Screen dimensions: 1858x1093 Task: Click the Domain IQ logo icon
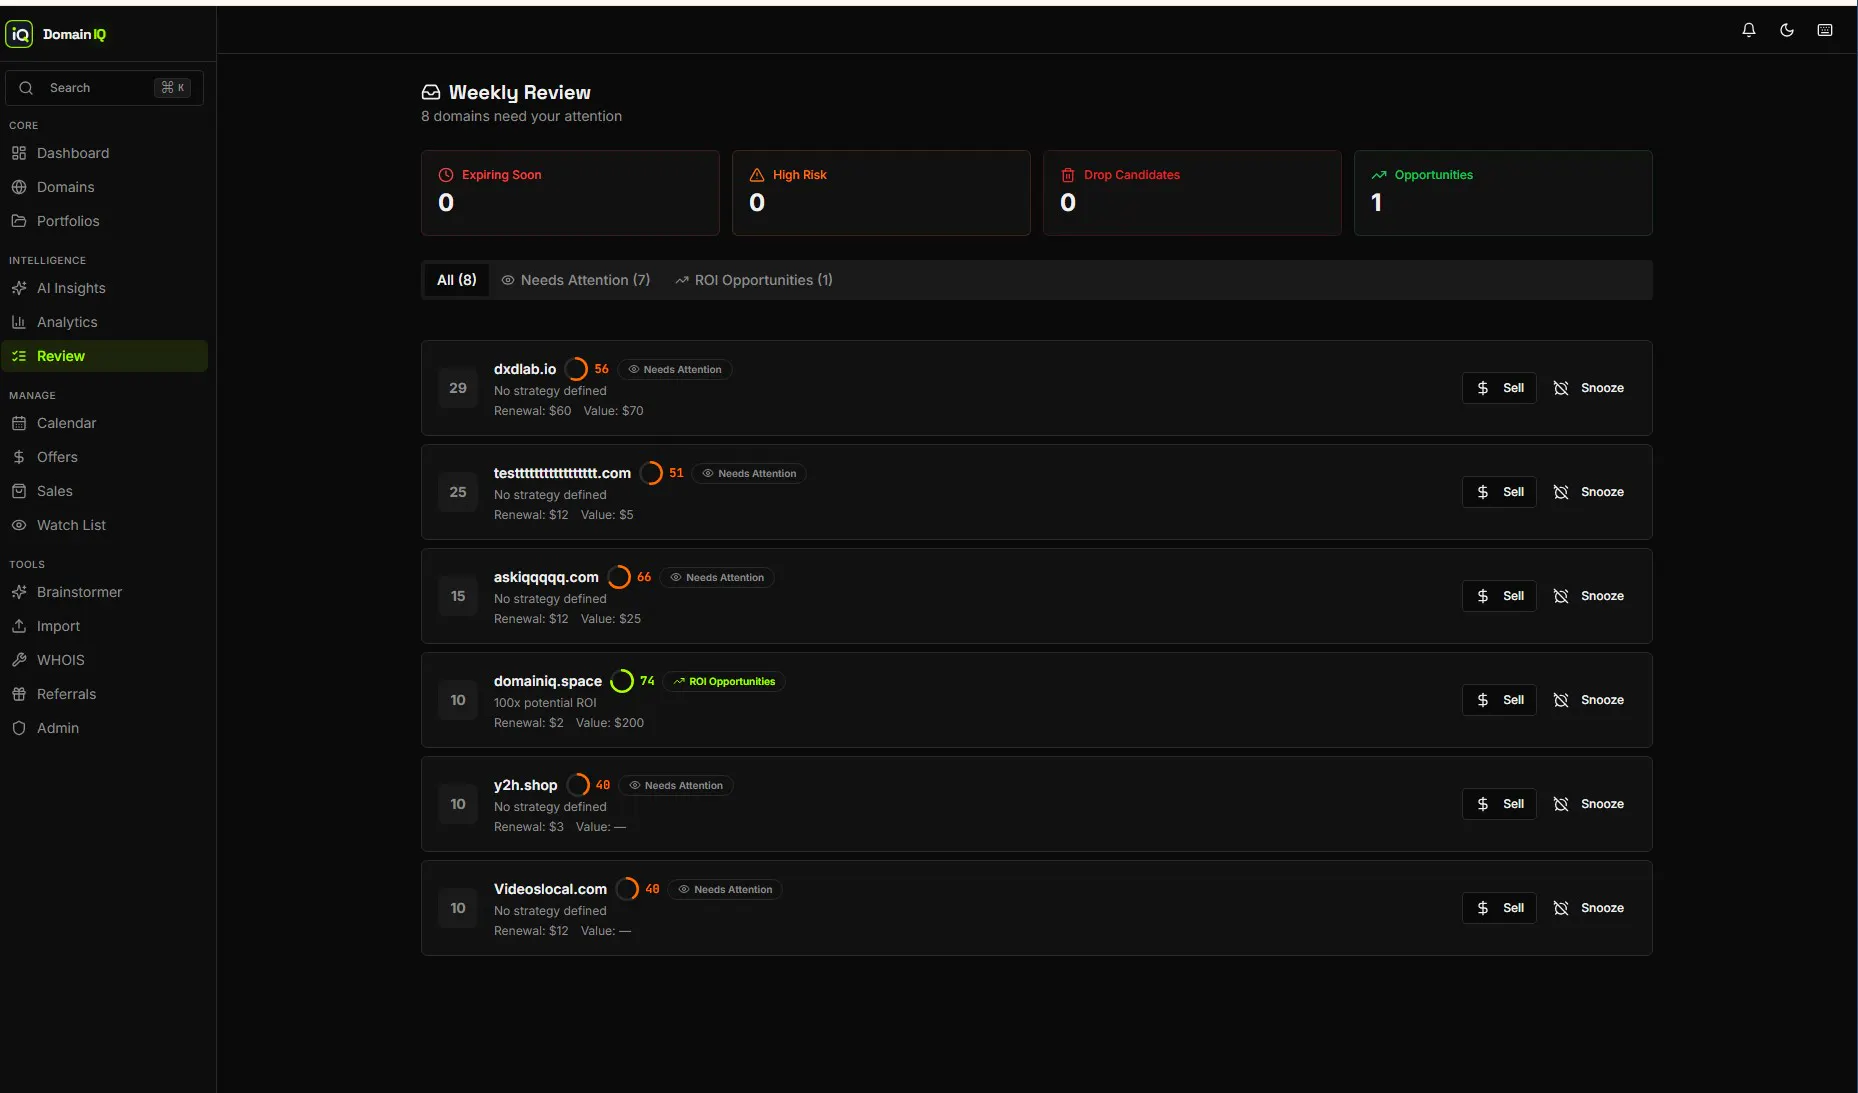click(19, 34)
